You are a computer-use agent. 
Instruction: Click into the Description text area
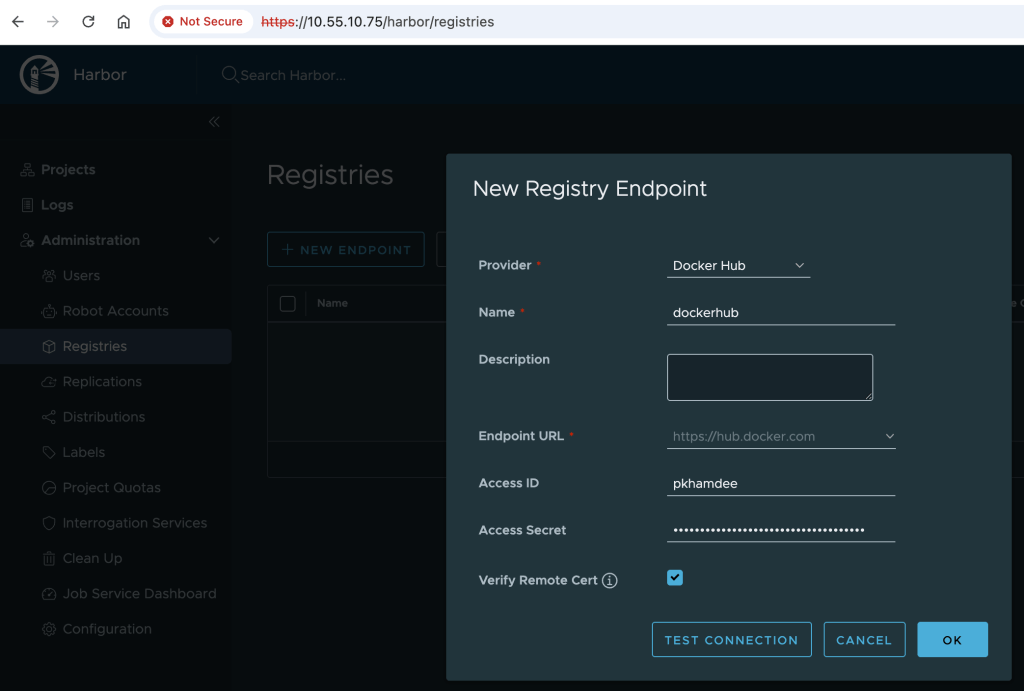coord(769,377)
